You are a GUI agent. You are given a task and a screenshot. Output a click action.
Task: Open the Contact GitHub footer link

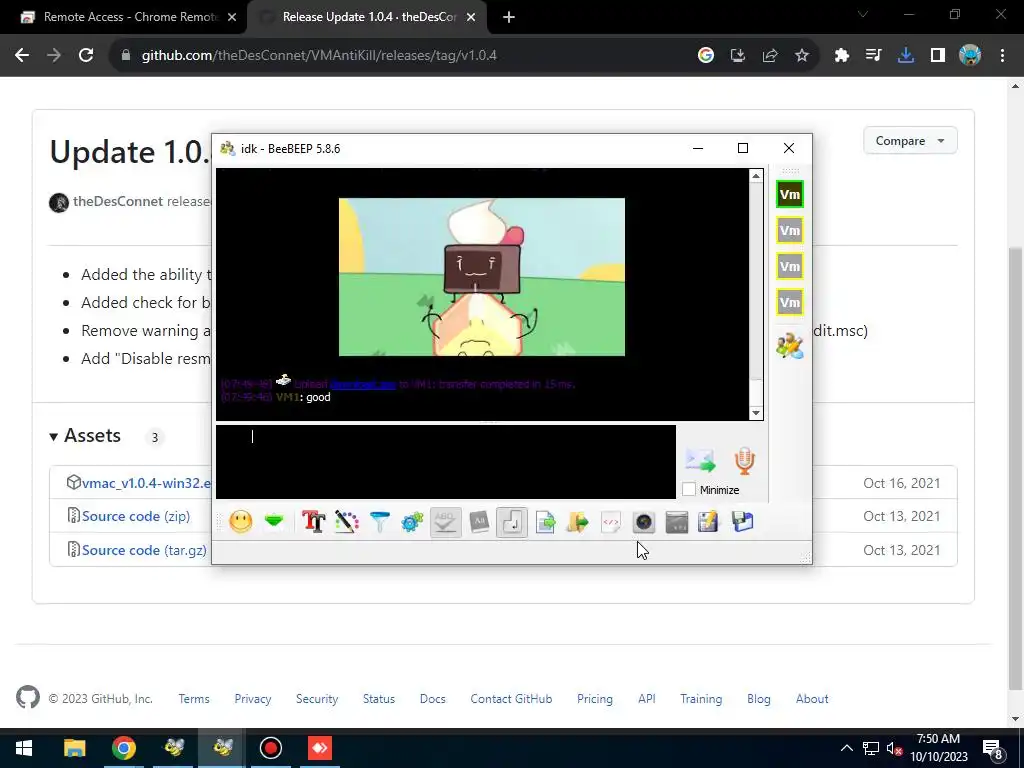point(511,699)
